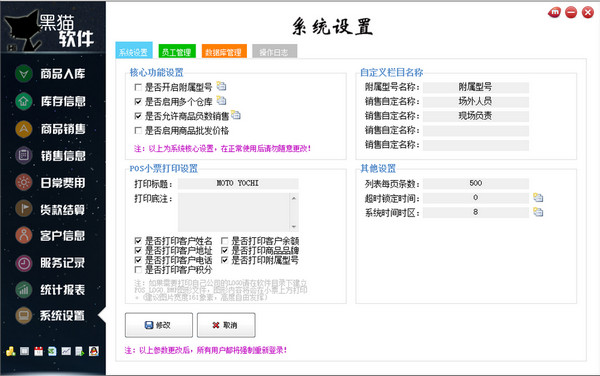Viewport: 600px width, 376px height.
Task: Click the 附属型号名称 input field
Action: pos(476,87)
